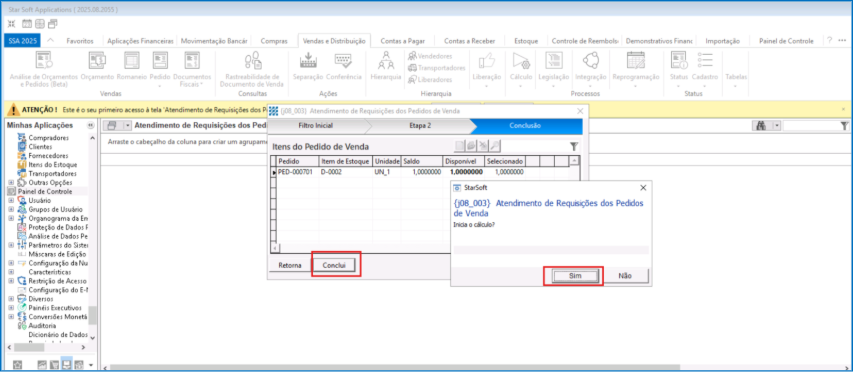Click the cascade windows quick access icon

[x=53, y=24]
